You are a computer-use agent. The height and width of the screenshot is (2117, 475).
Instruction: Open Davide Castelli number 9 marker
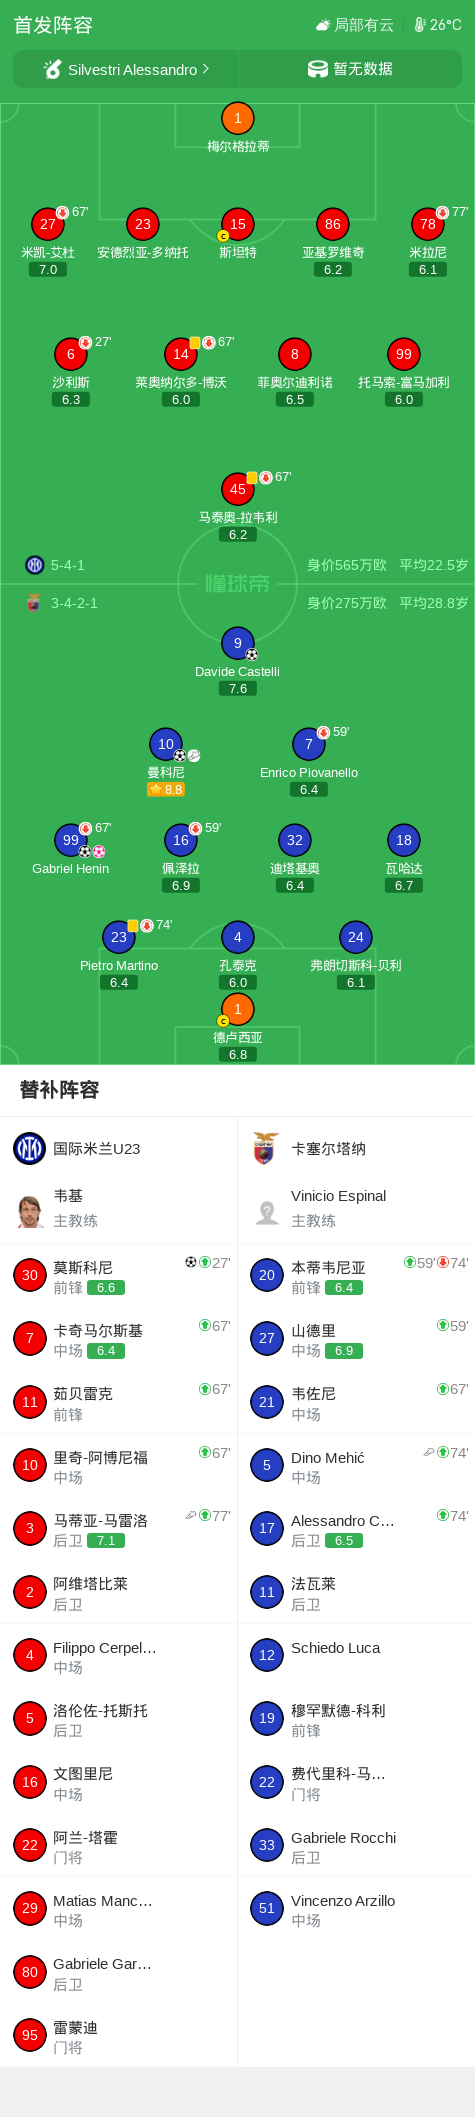point(237,643)
